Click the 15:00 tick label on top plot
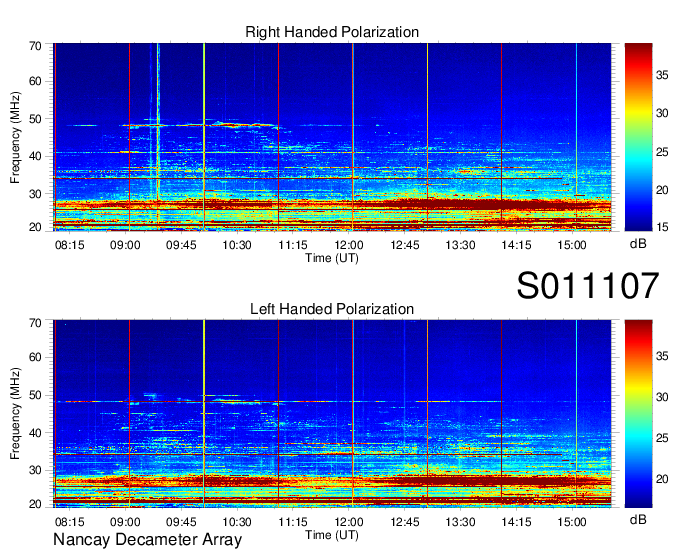The width and height of the screenshot is (680, 552). (x=572, y=245)
